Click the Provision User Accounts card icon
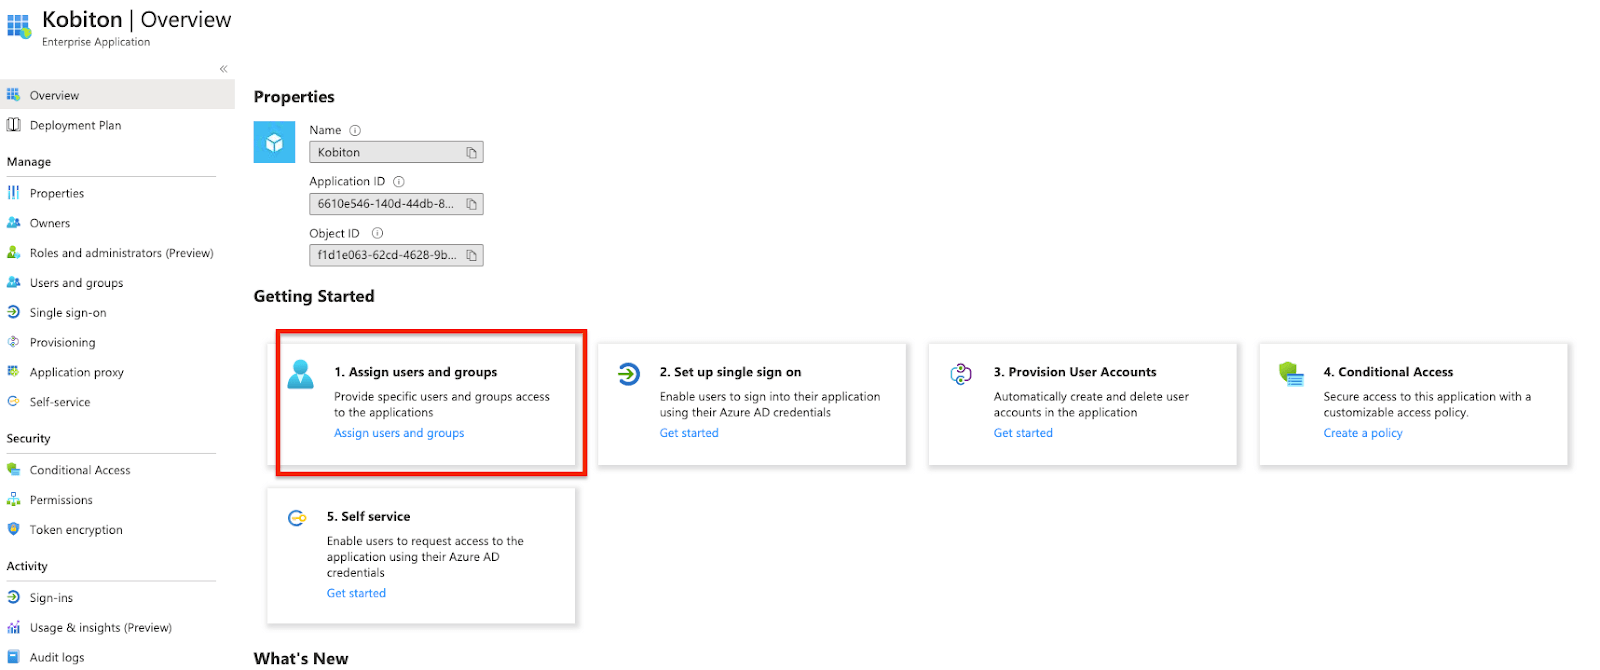 click(x=961, y=374)
